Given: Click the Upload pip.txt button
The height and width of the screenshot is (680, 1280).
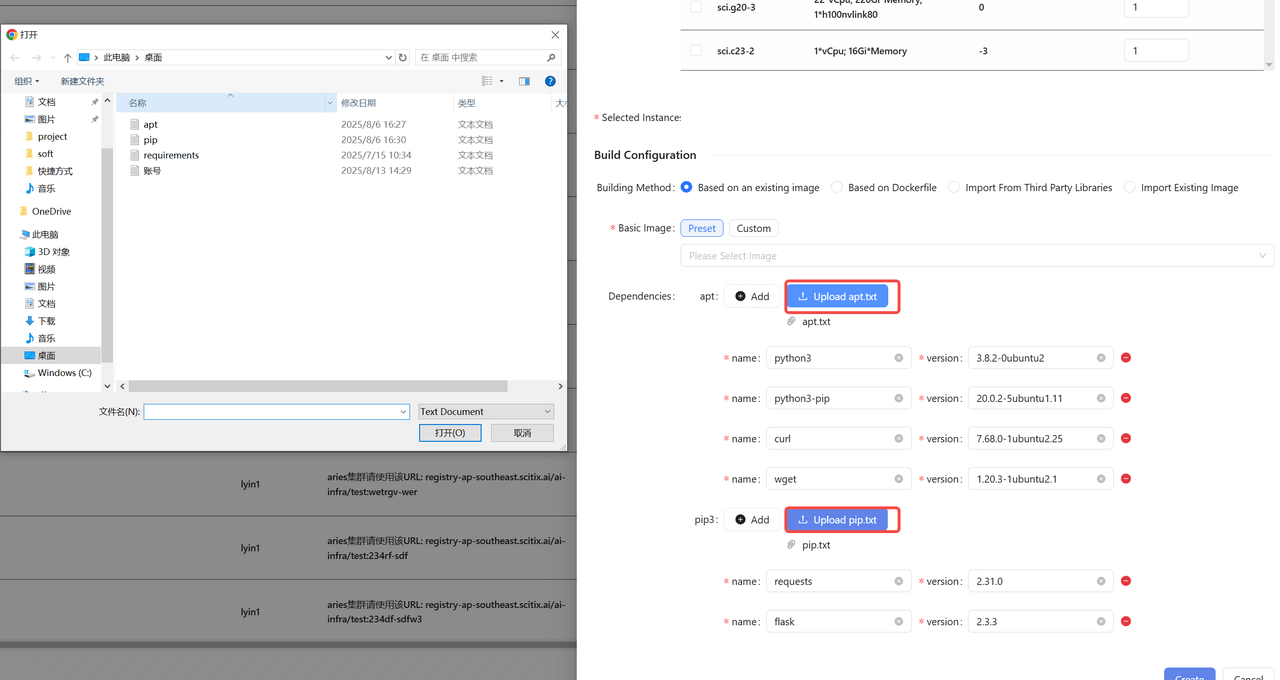Looking at the screenshot, I should point(837,520).
